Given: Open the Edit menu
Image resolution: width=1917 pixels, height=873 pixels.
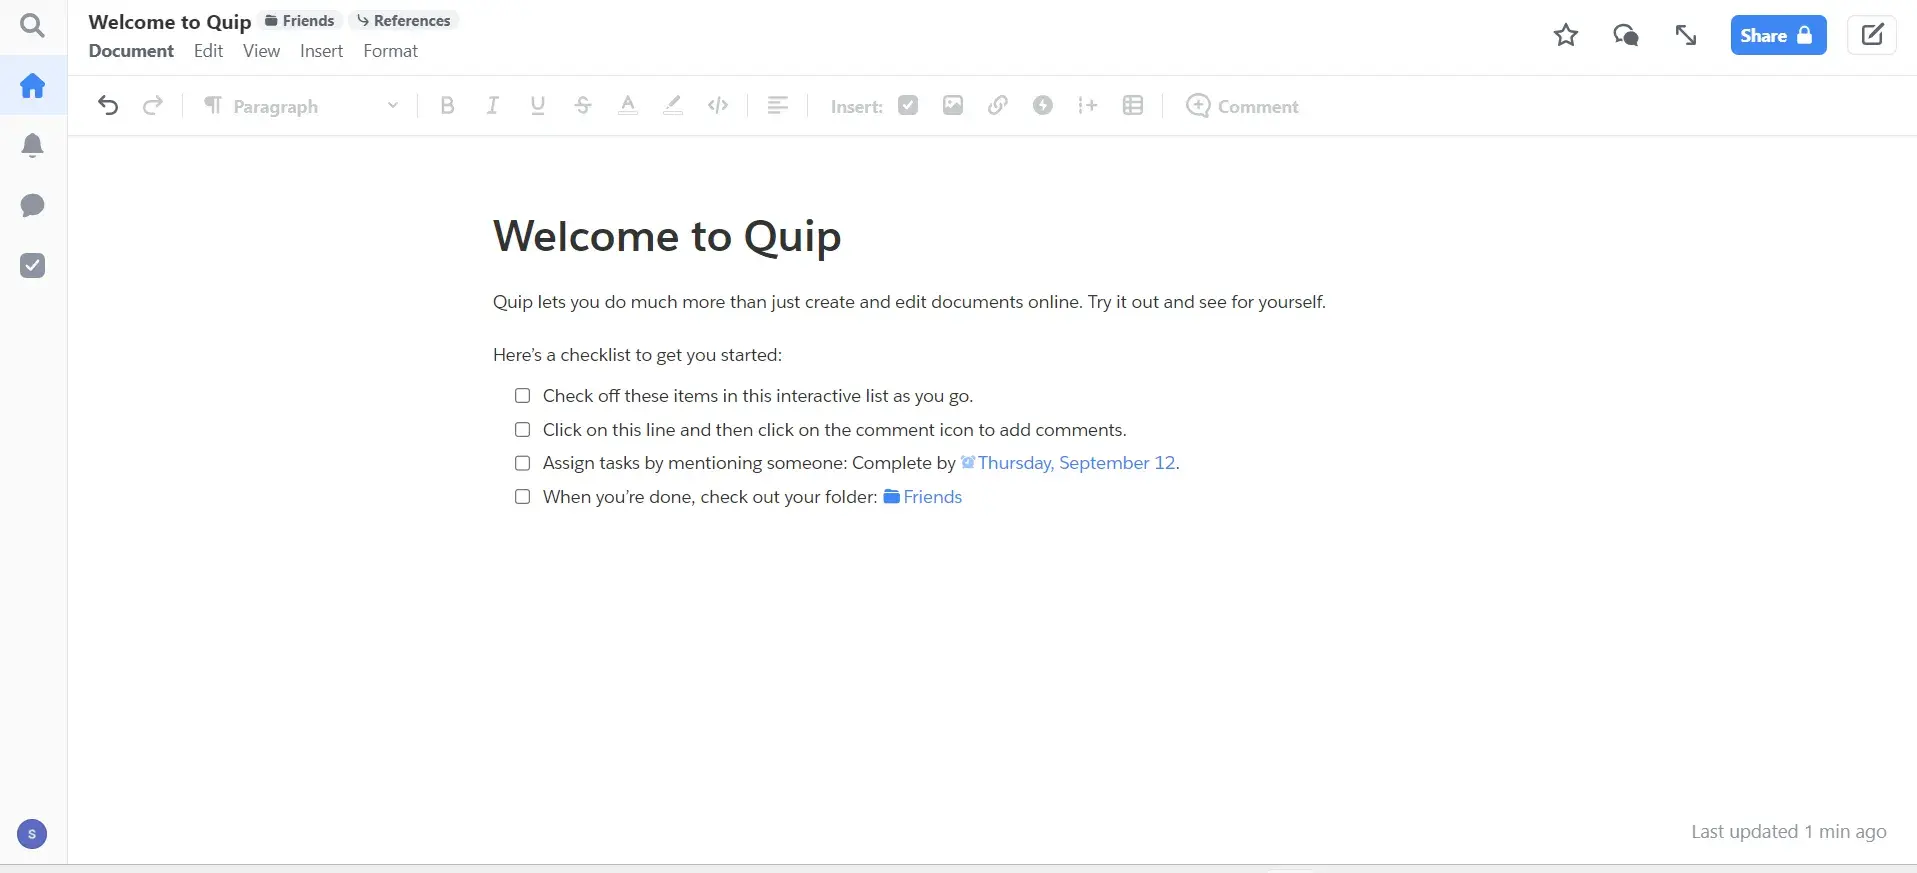Looking at the screenshot, I should [208, 51].
